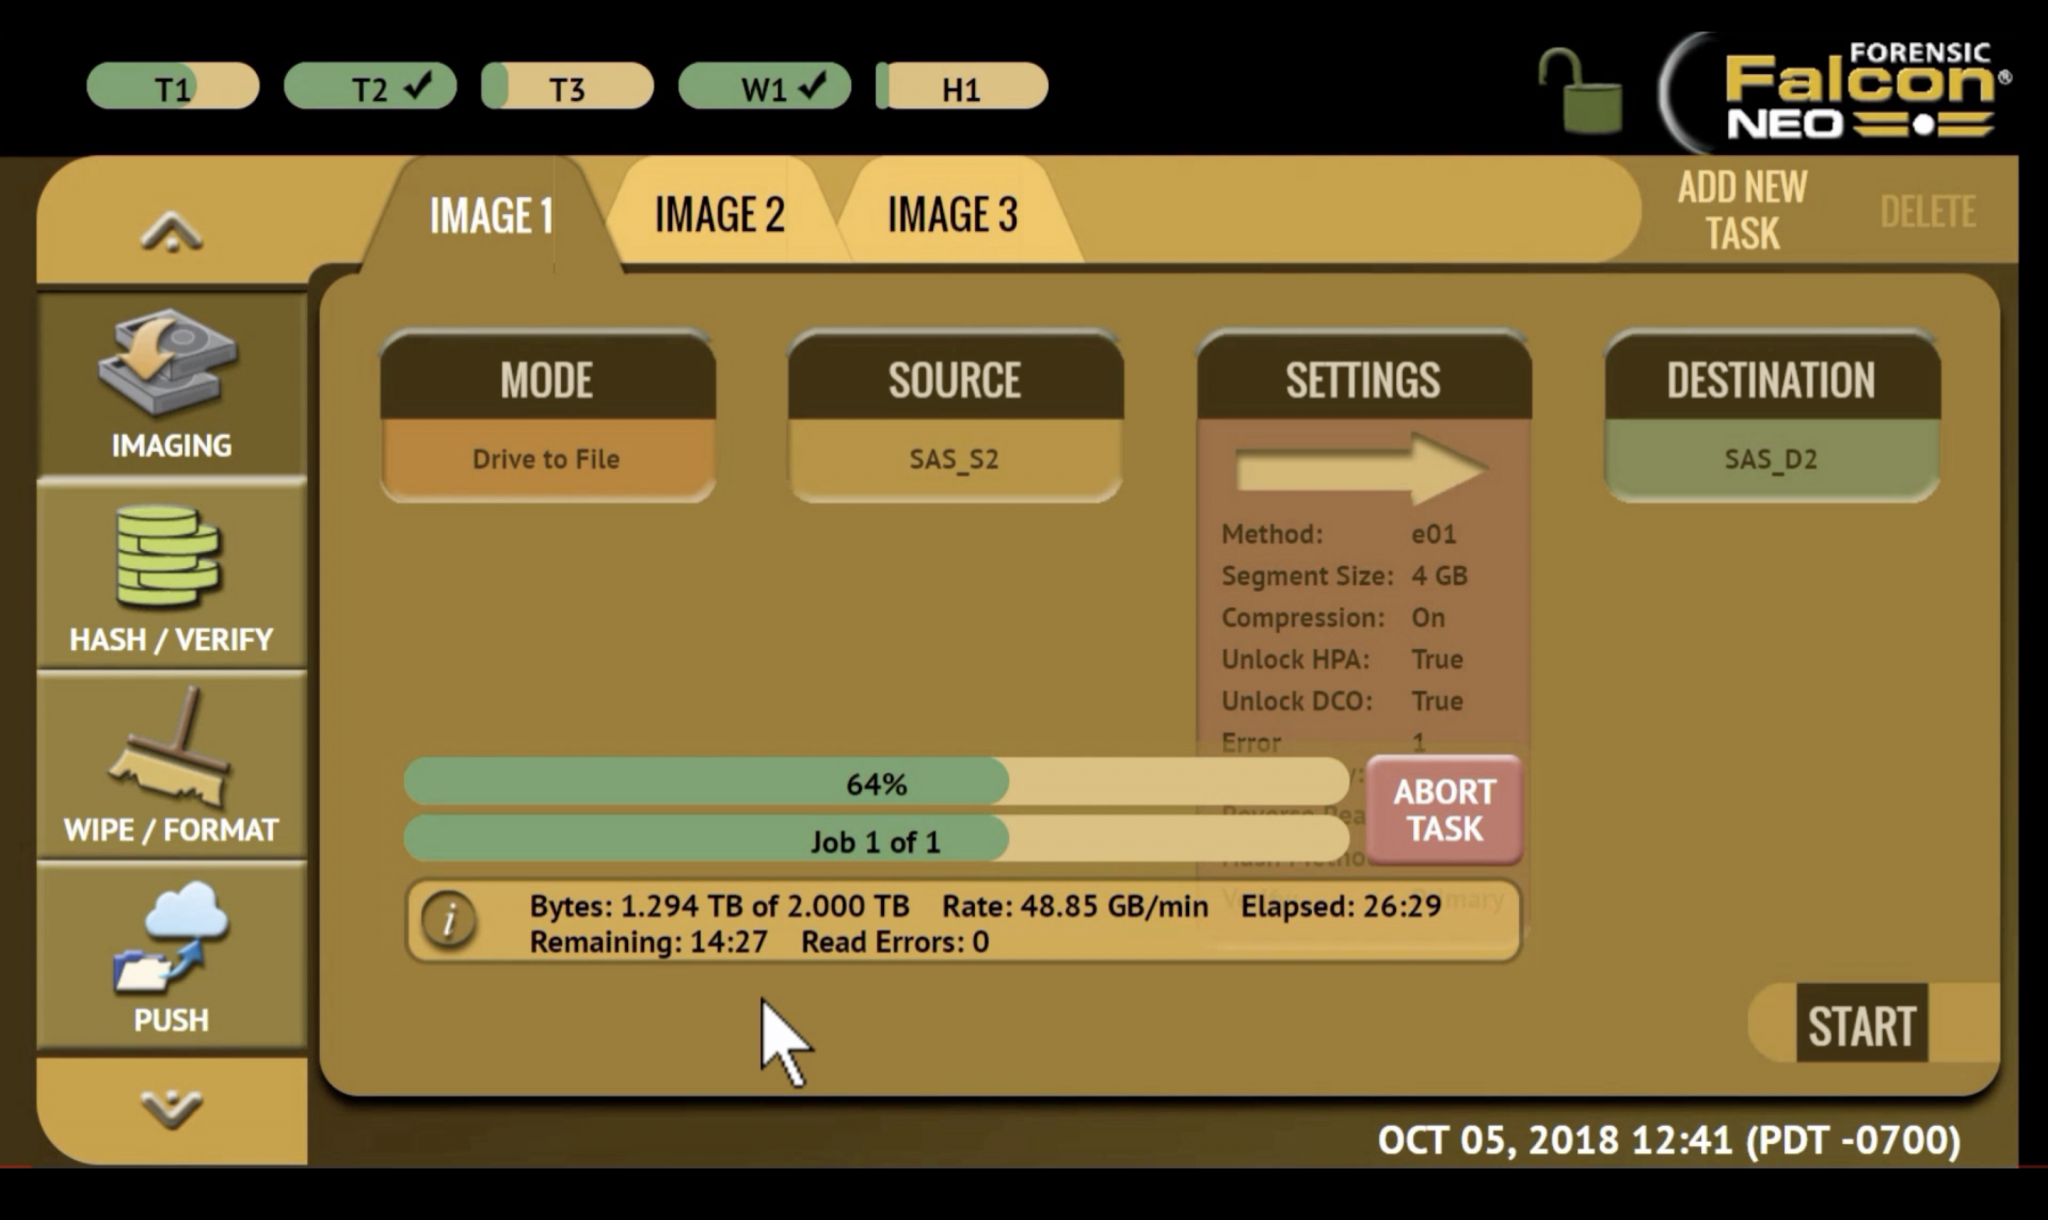Click the settings arrow graphic

[x=1362, y=468]
